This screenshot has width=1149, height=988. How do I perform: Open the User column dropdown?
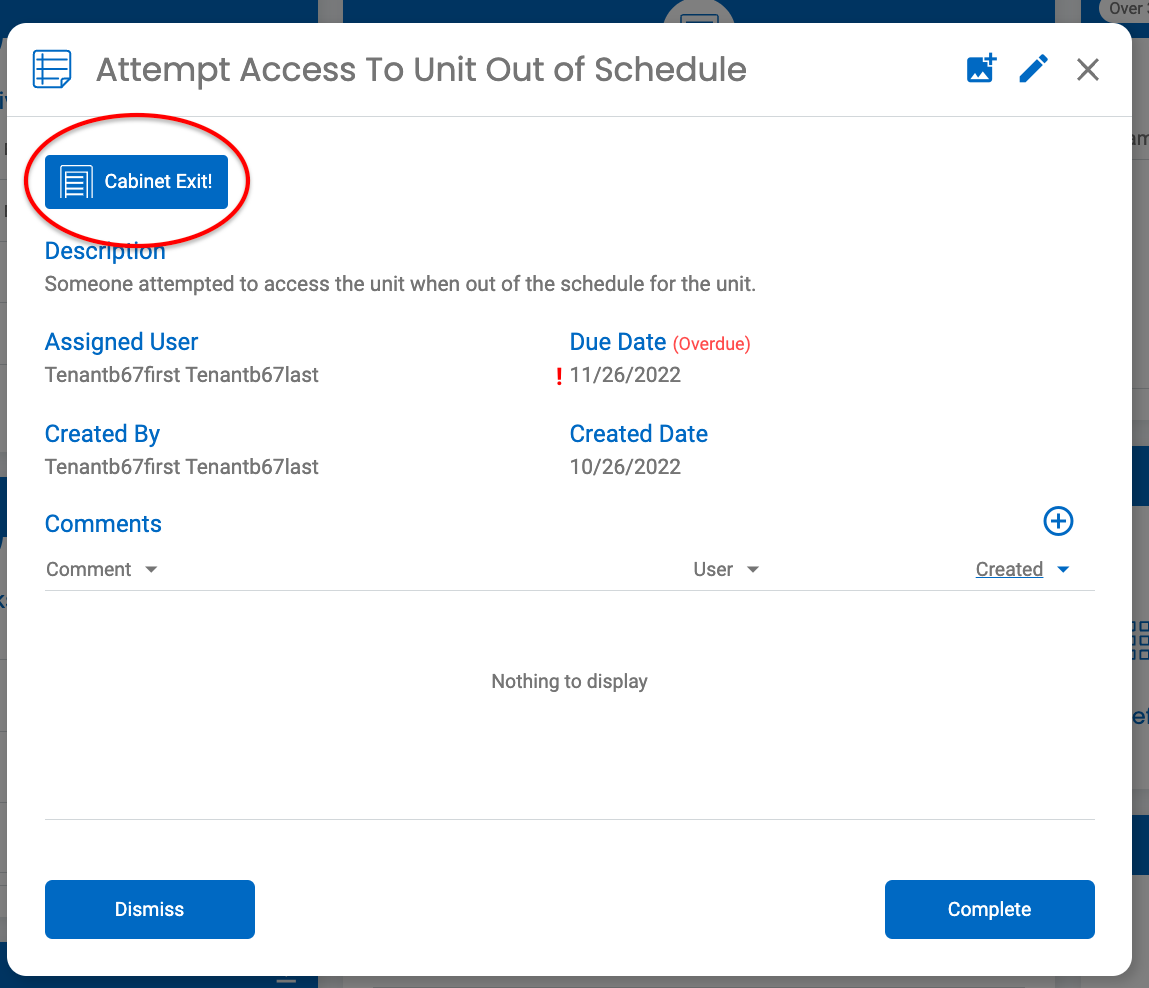click(x=754, y=569)
